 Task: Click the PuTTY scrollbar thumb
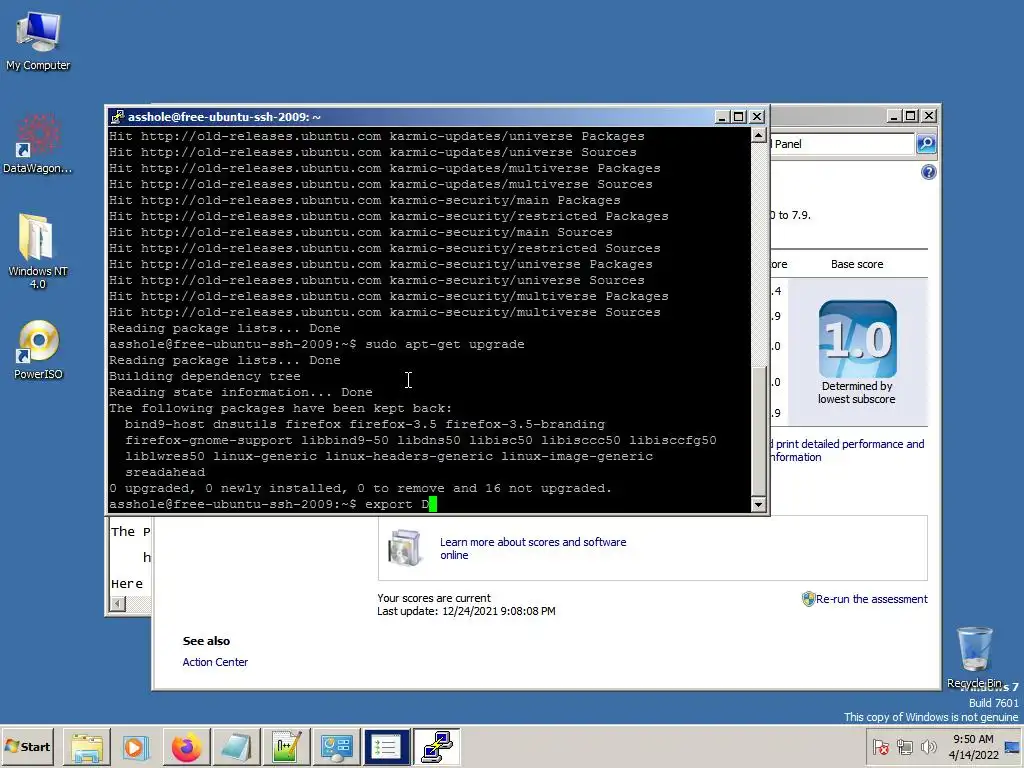(x=758, y=430)
